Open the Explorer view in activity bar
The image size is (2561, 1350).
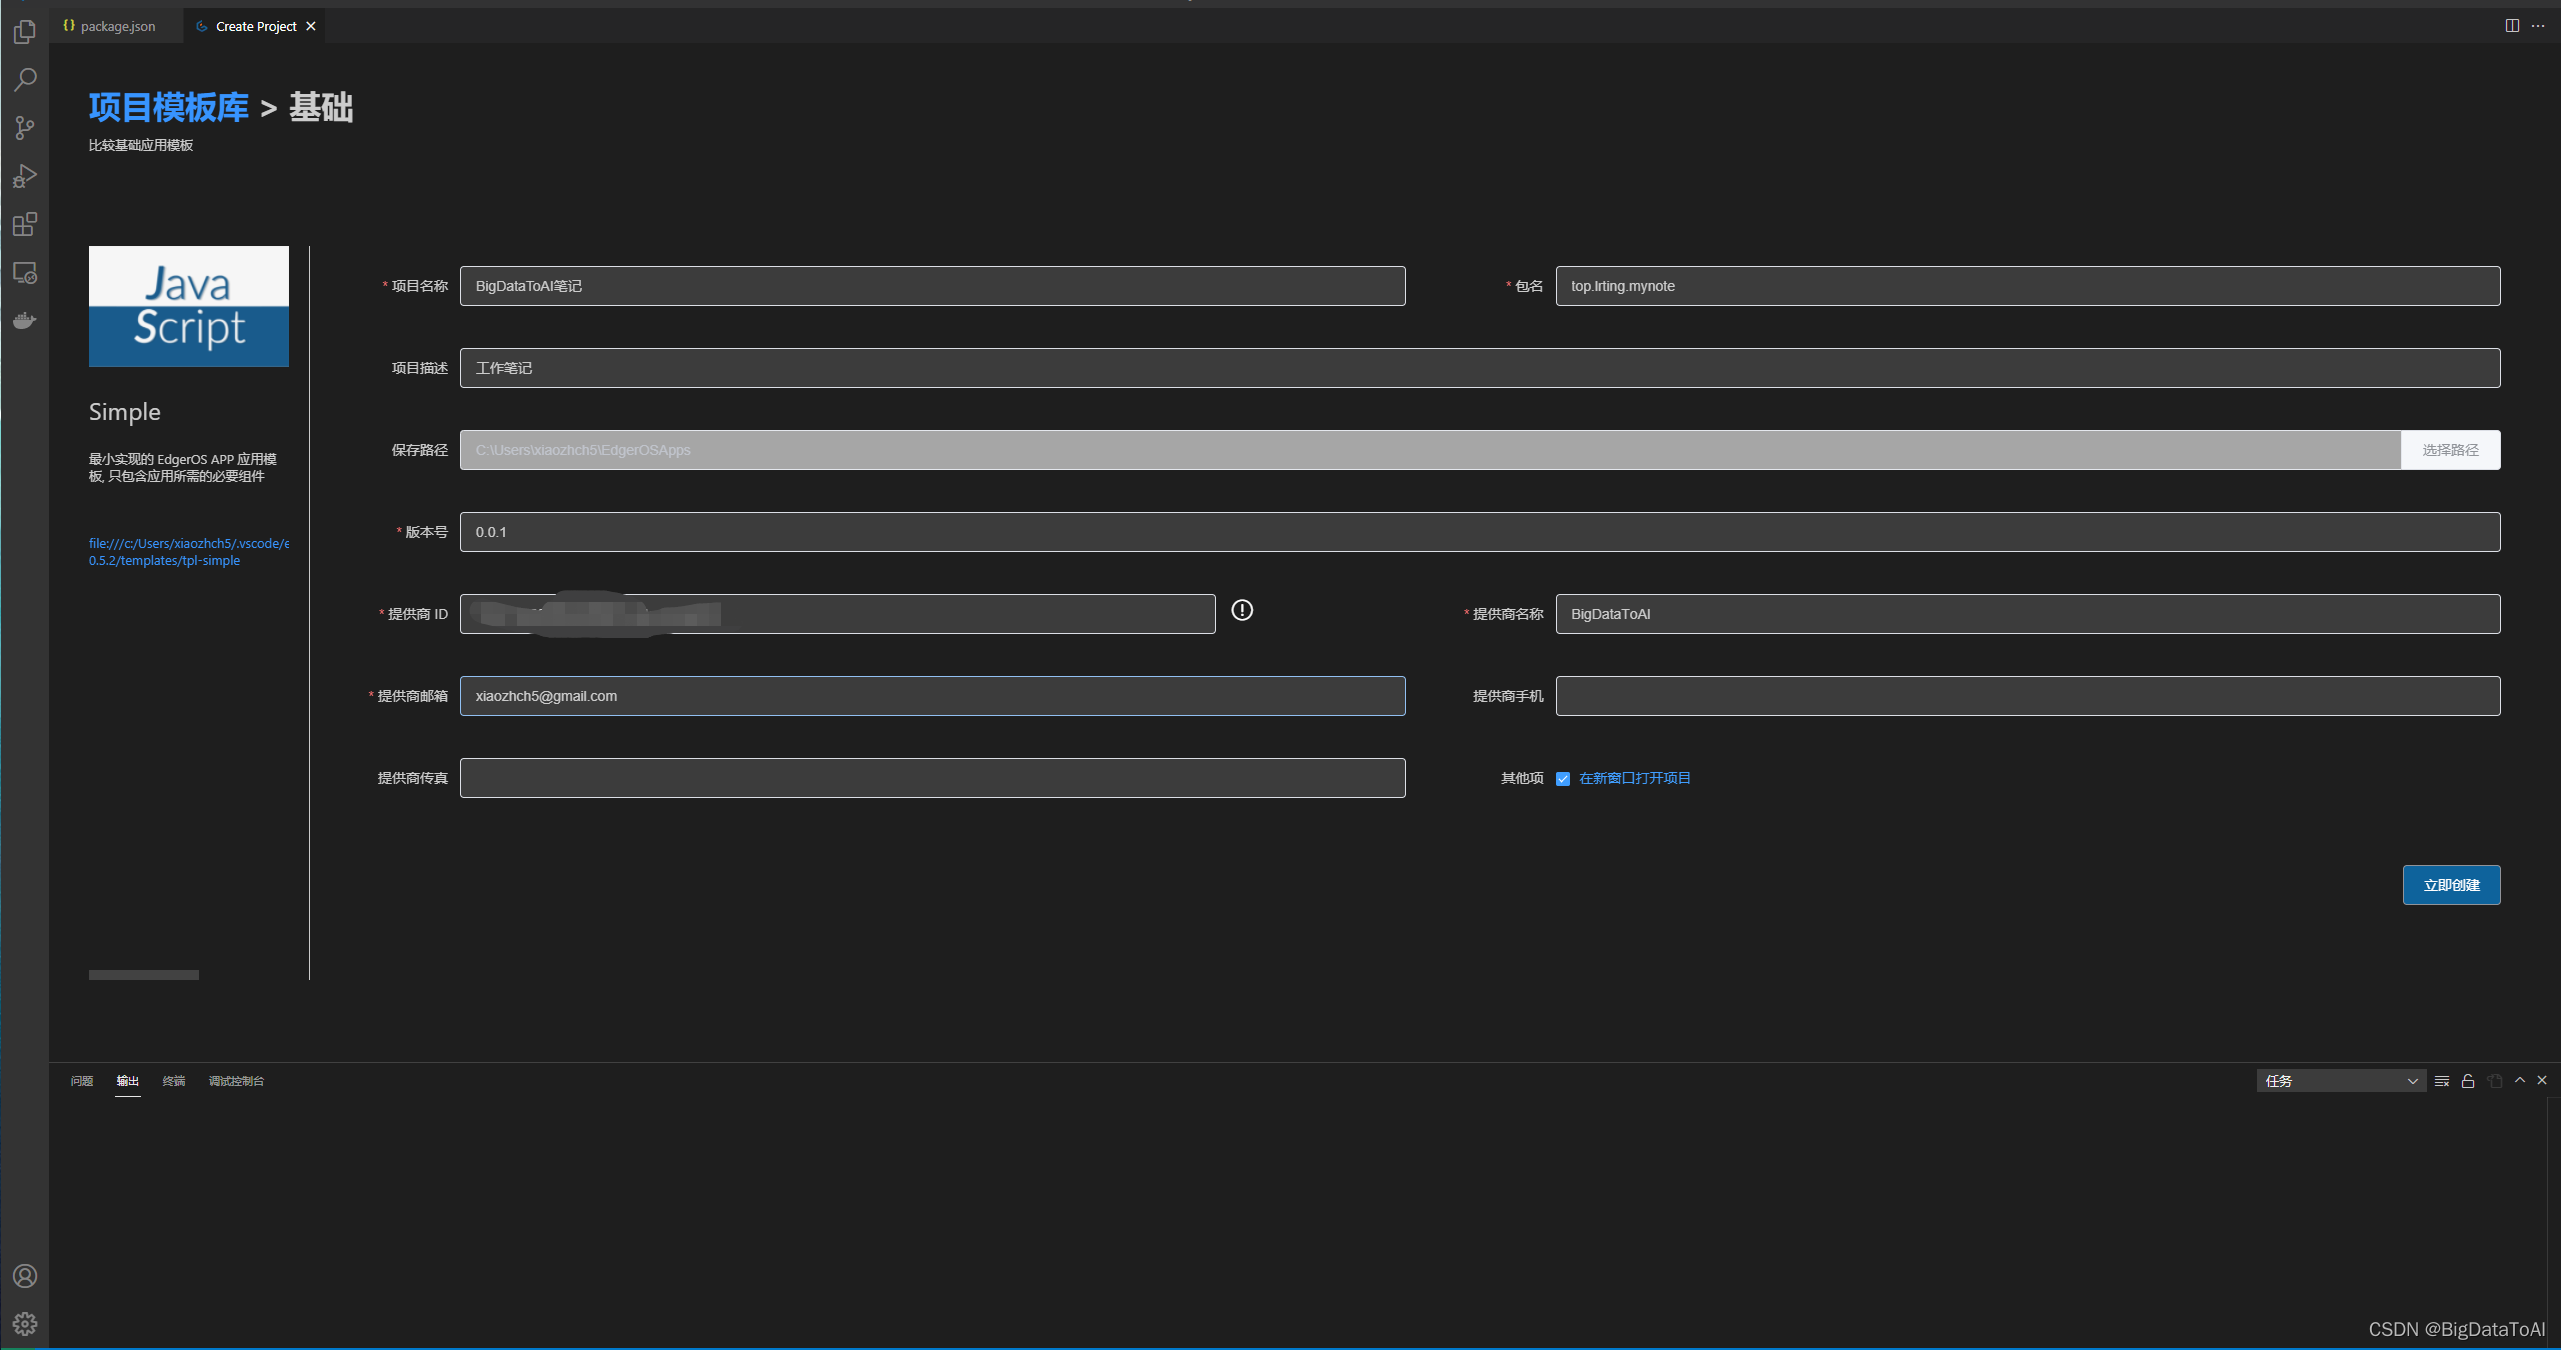coord(25,32)
